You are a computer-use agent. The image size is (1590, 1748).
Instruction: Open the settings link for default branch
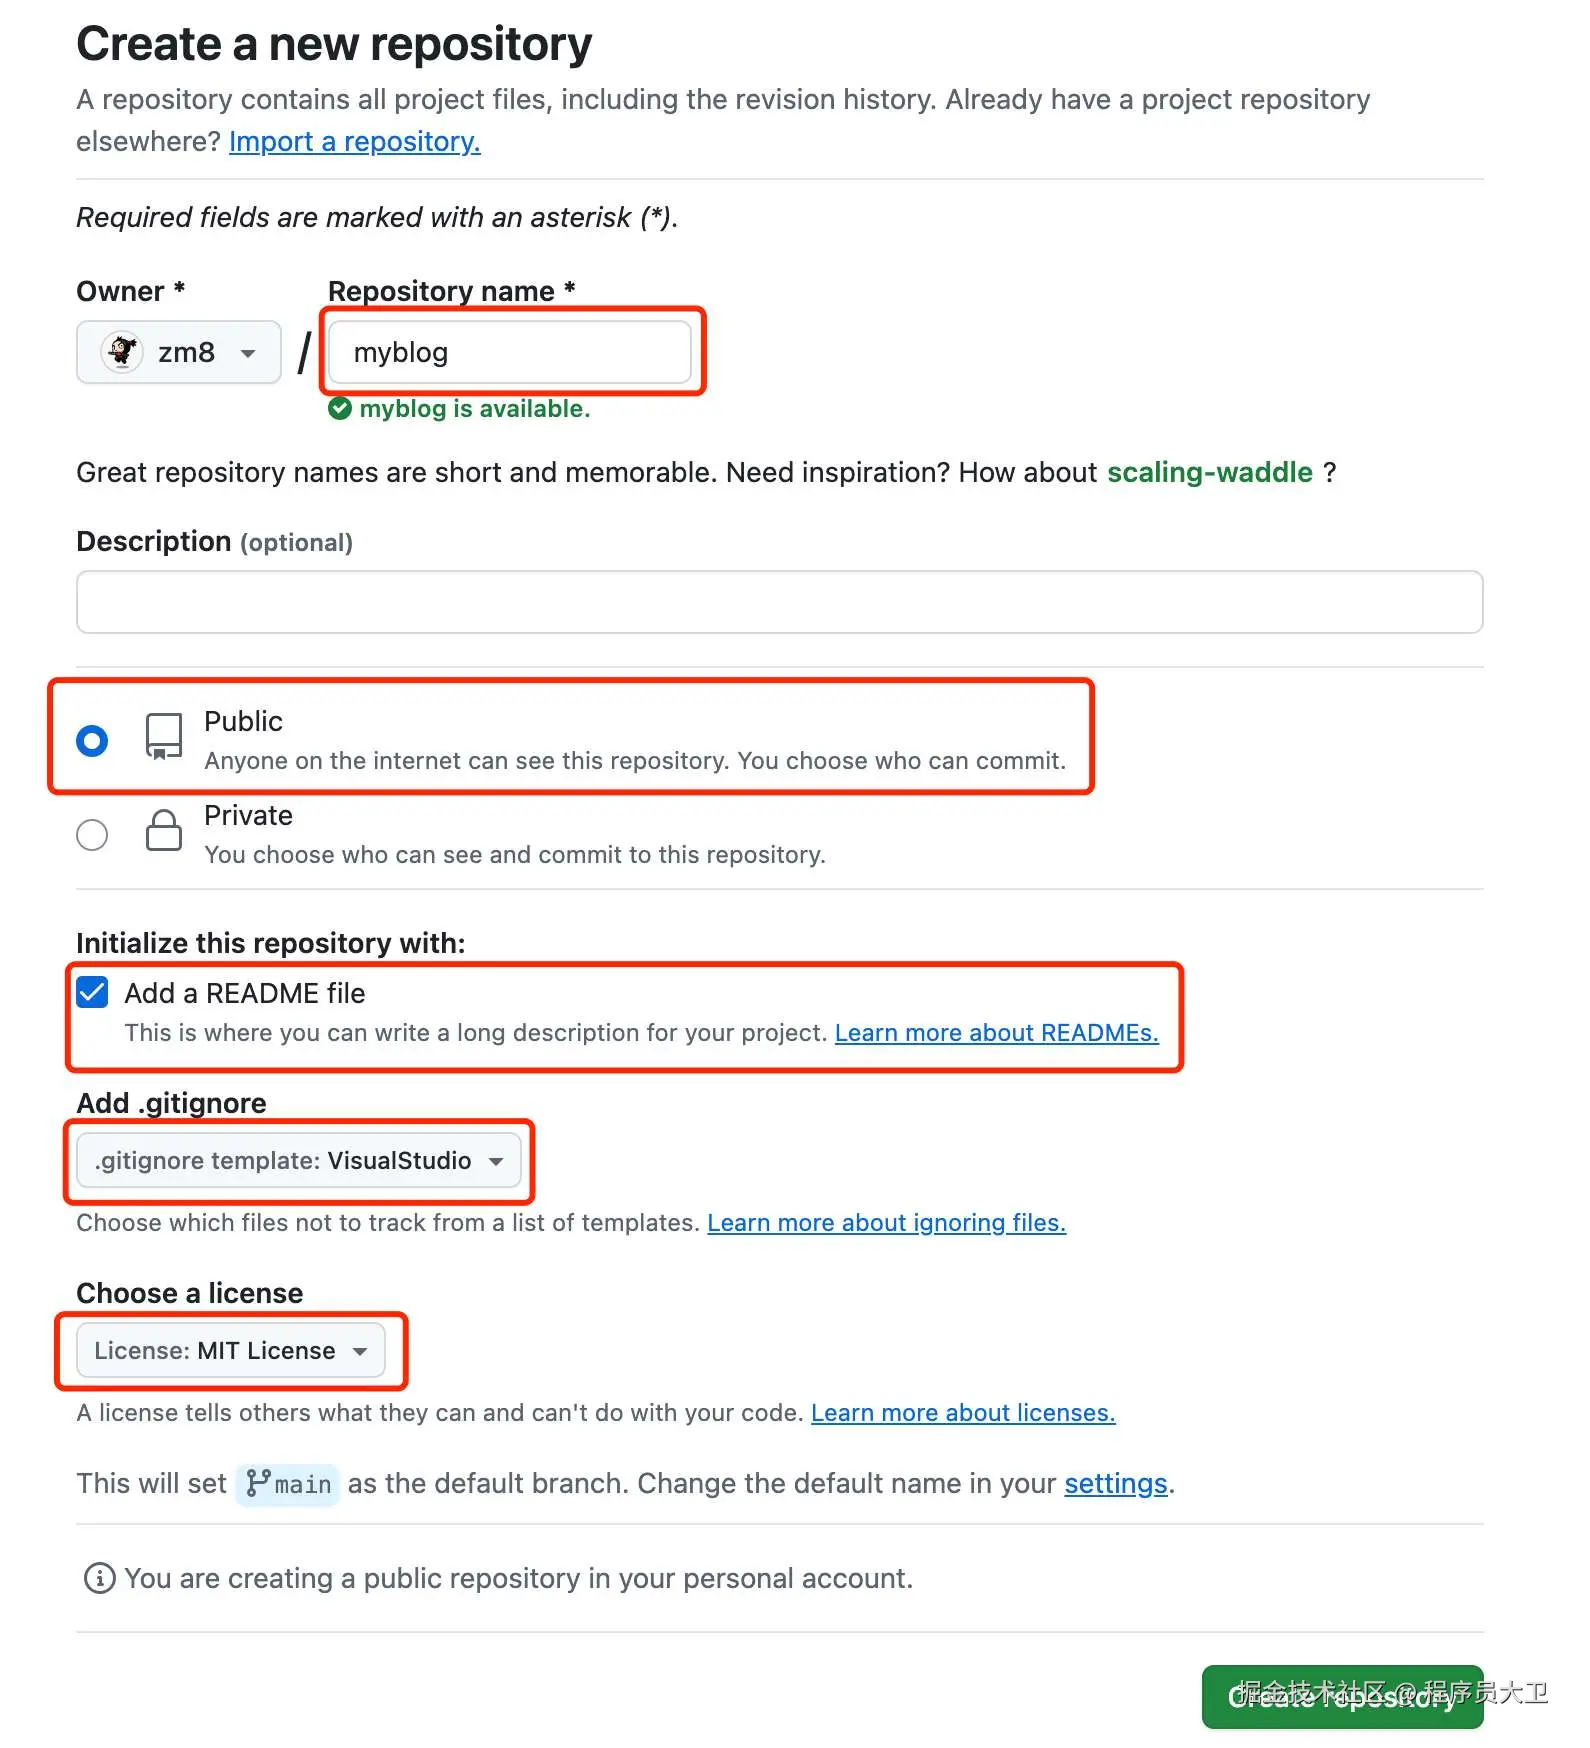coord(1115,1484)
